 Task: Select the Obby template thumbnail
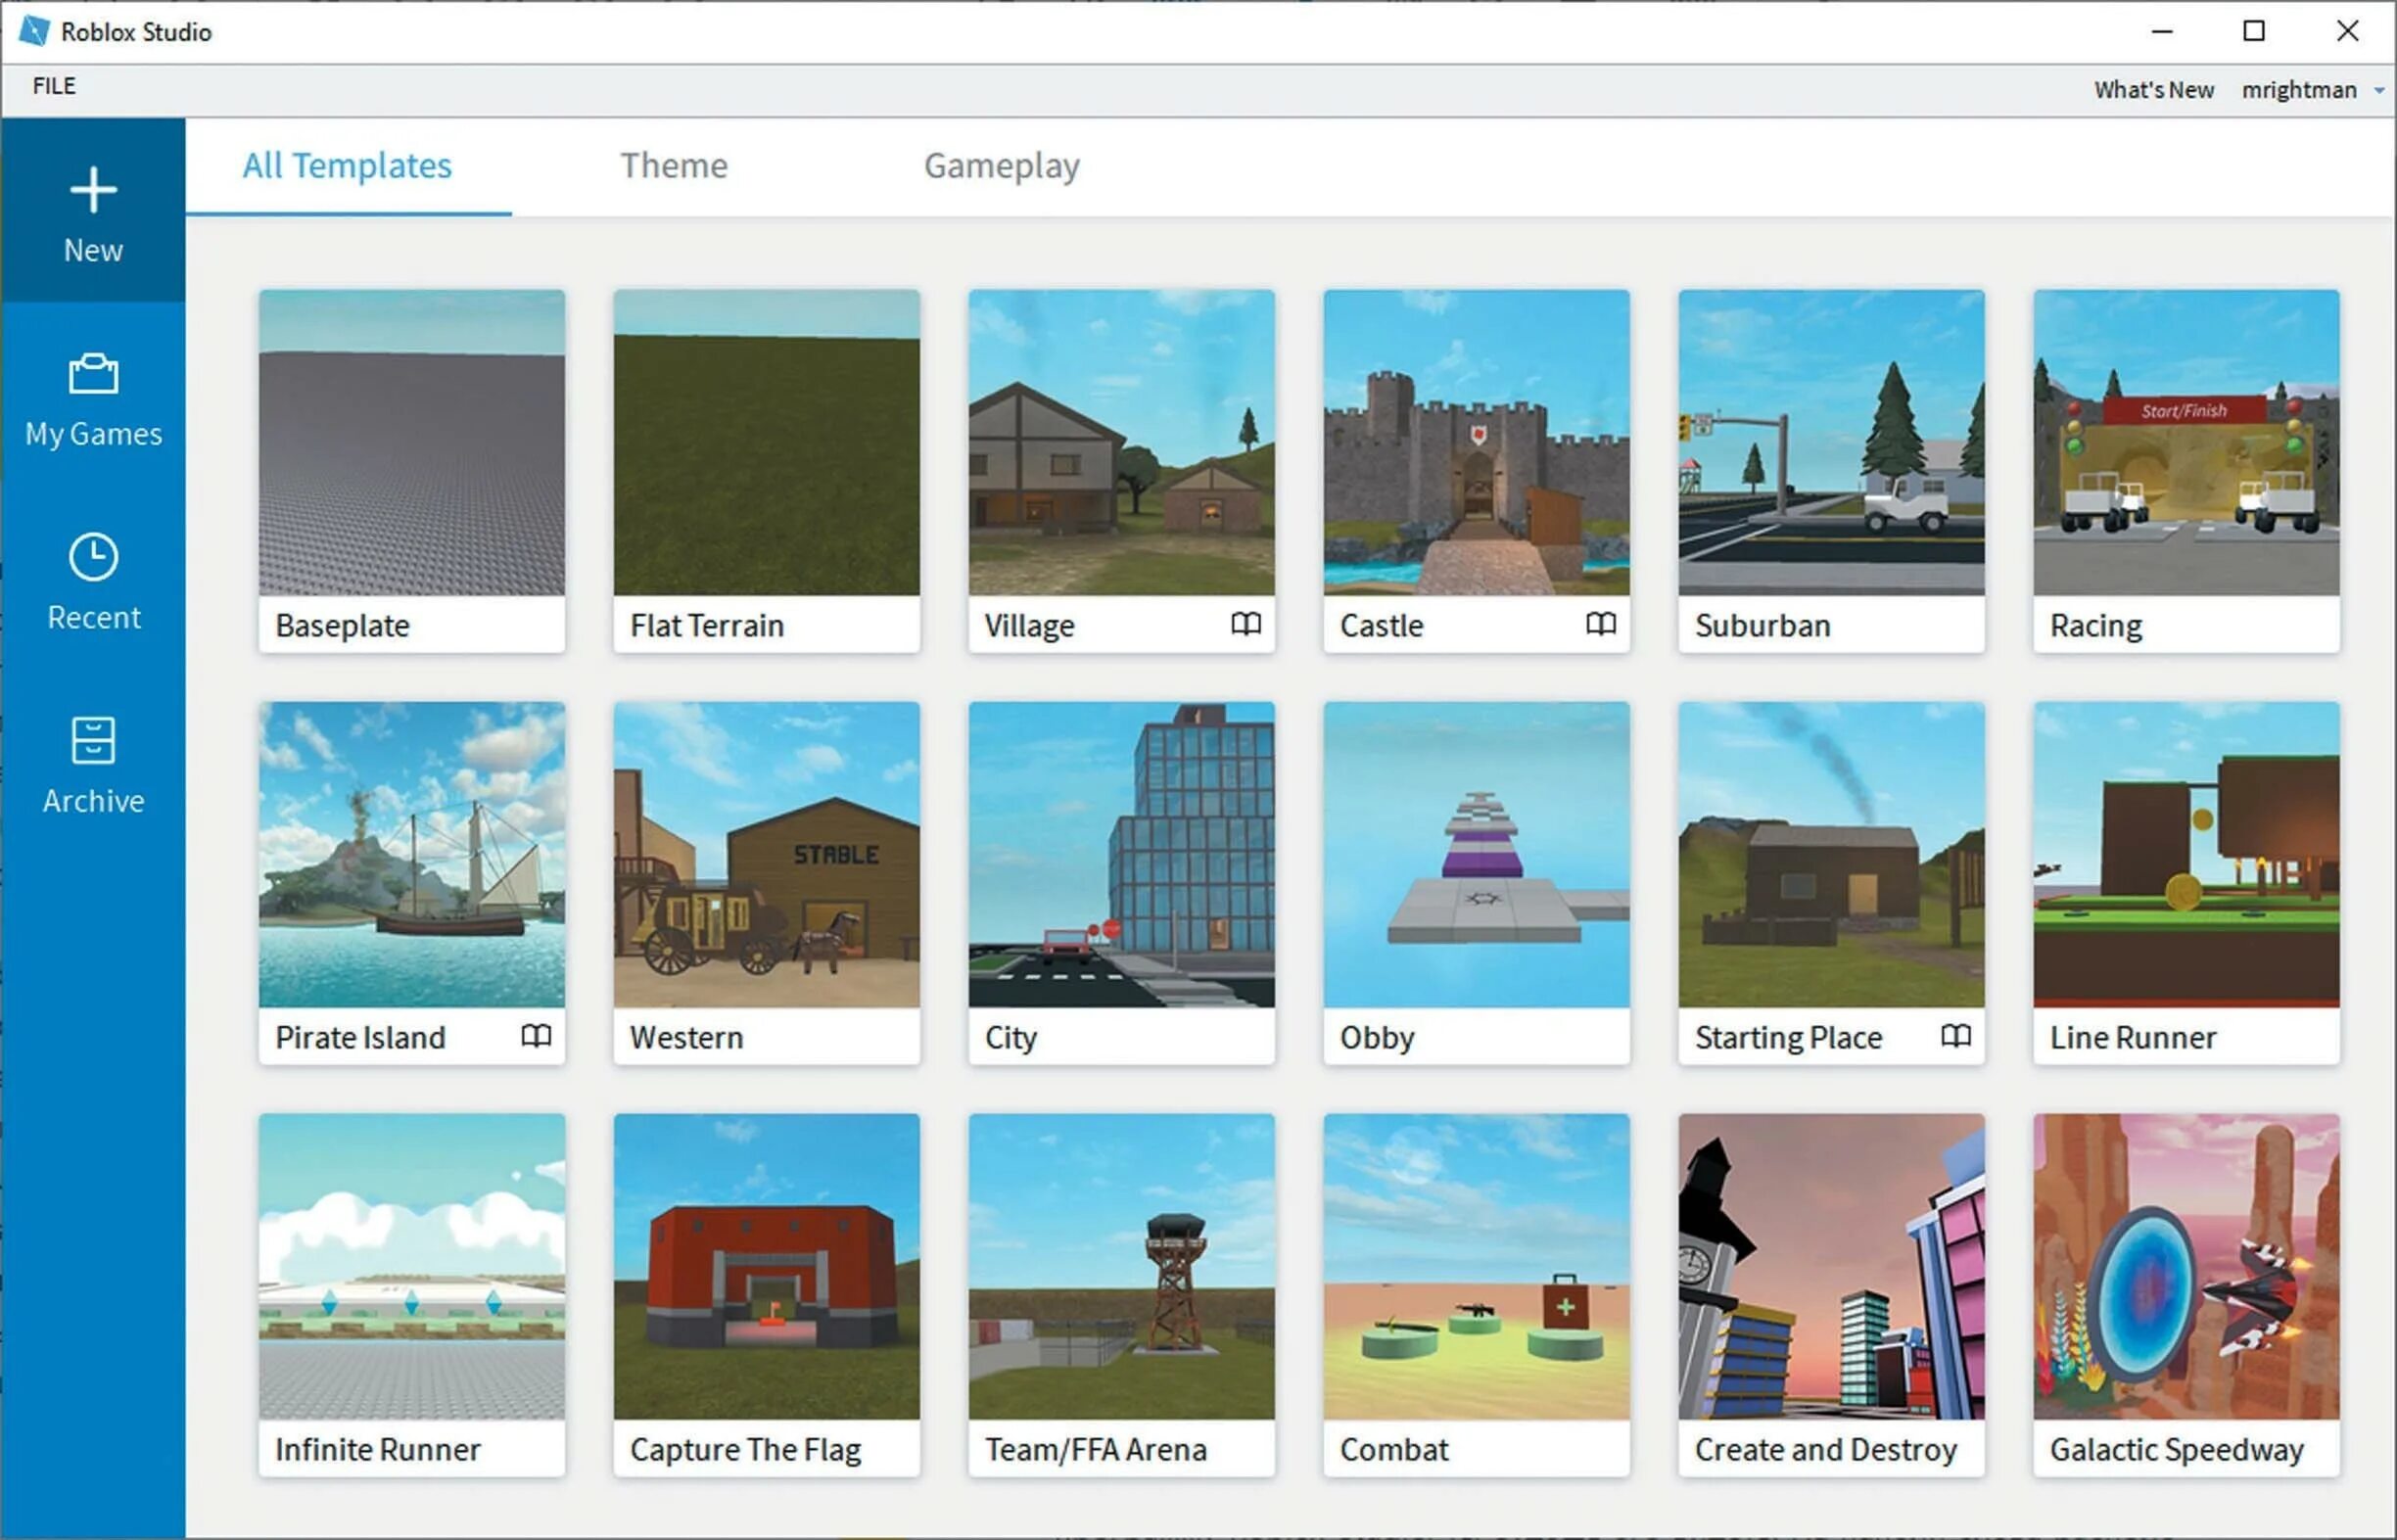tap(1476, 855)
